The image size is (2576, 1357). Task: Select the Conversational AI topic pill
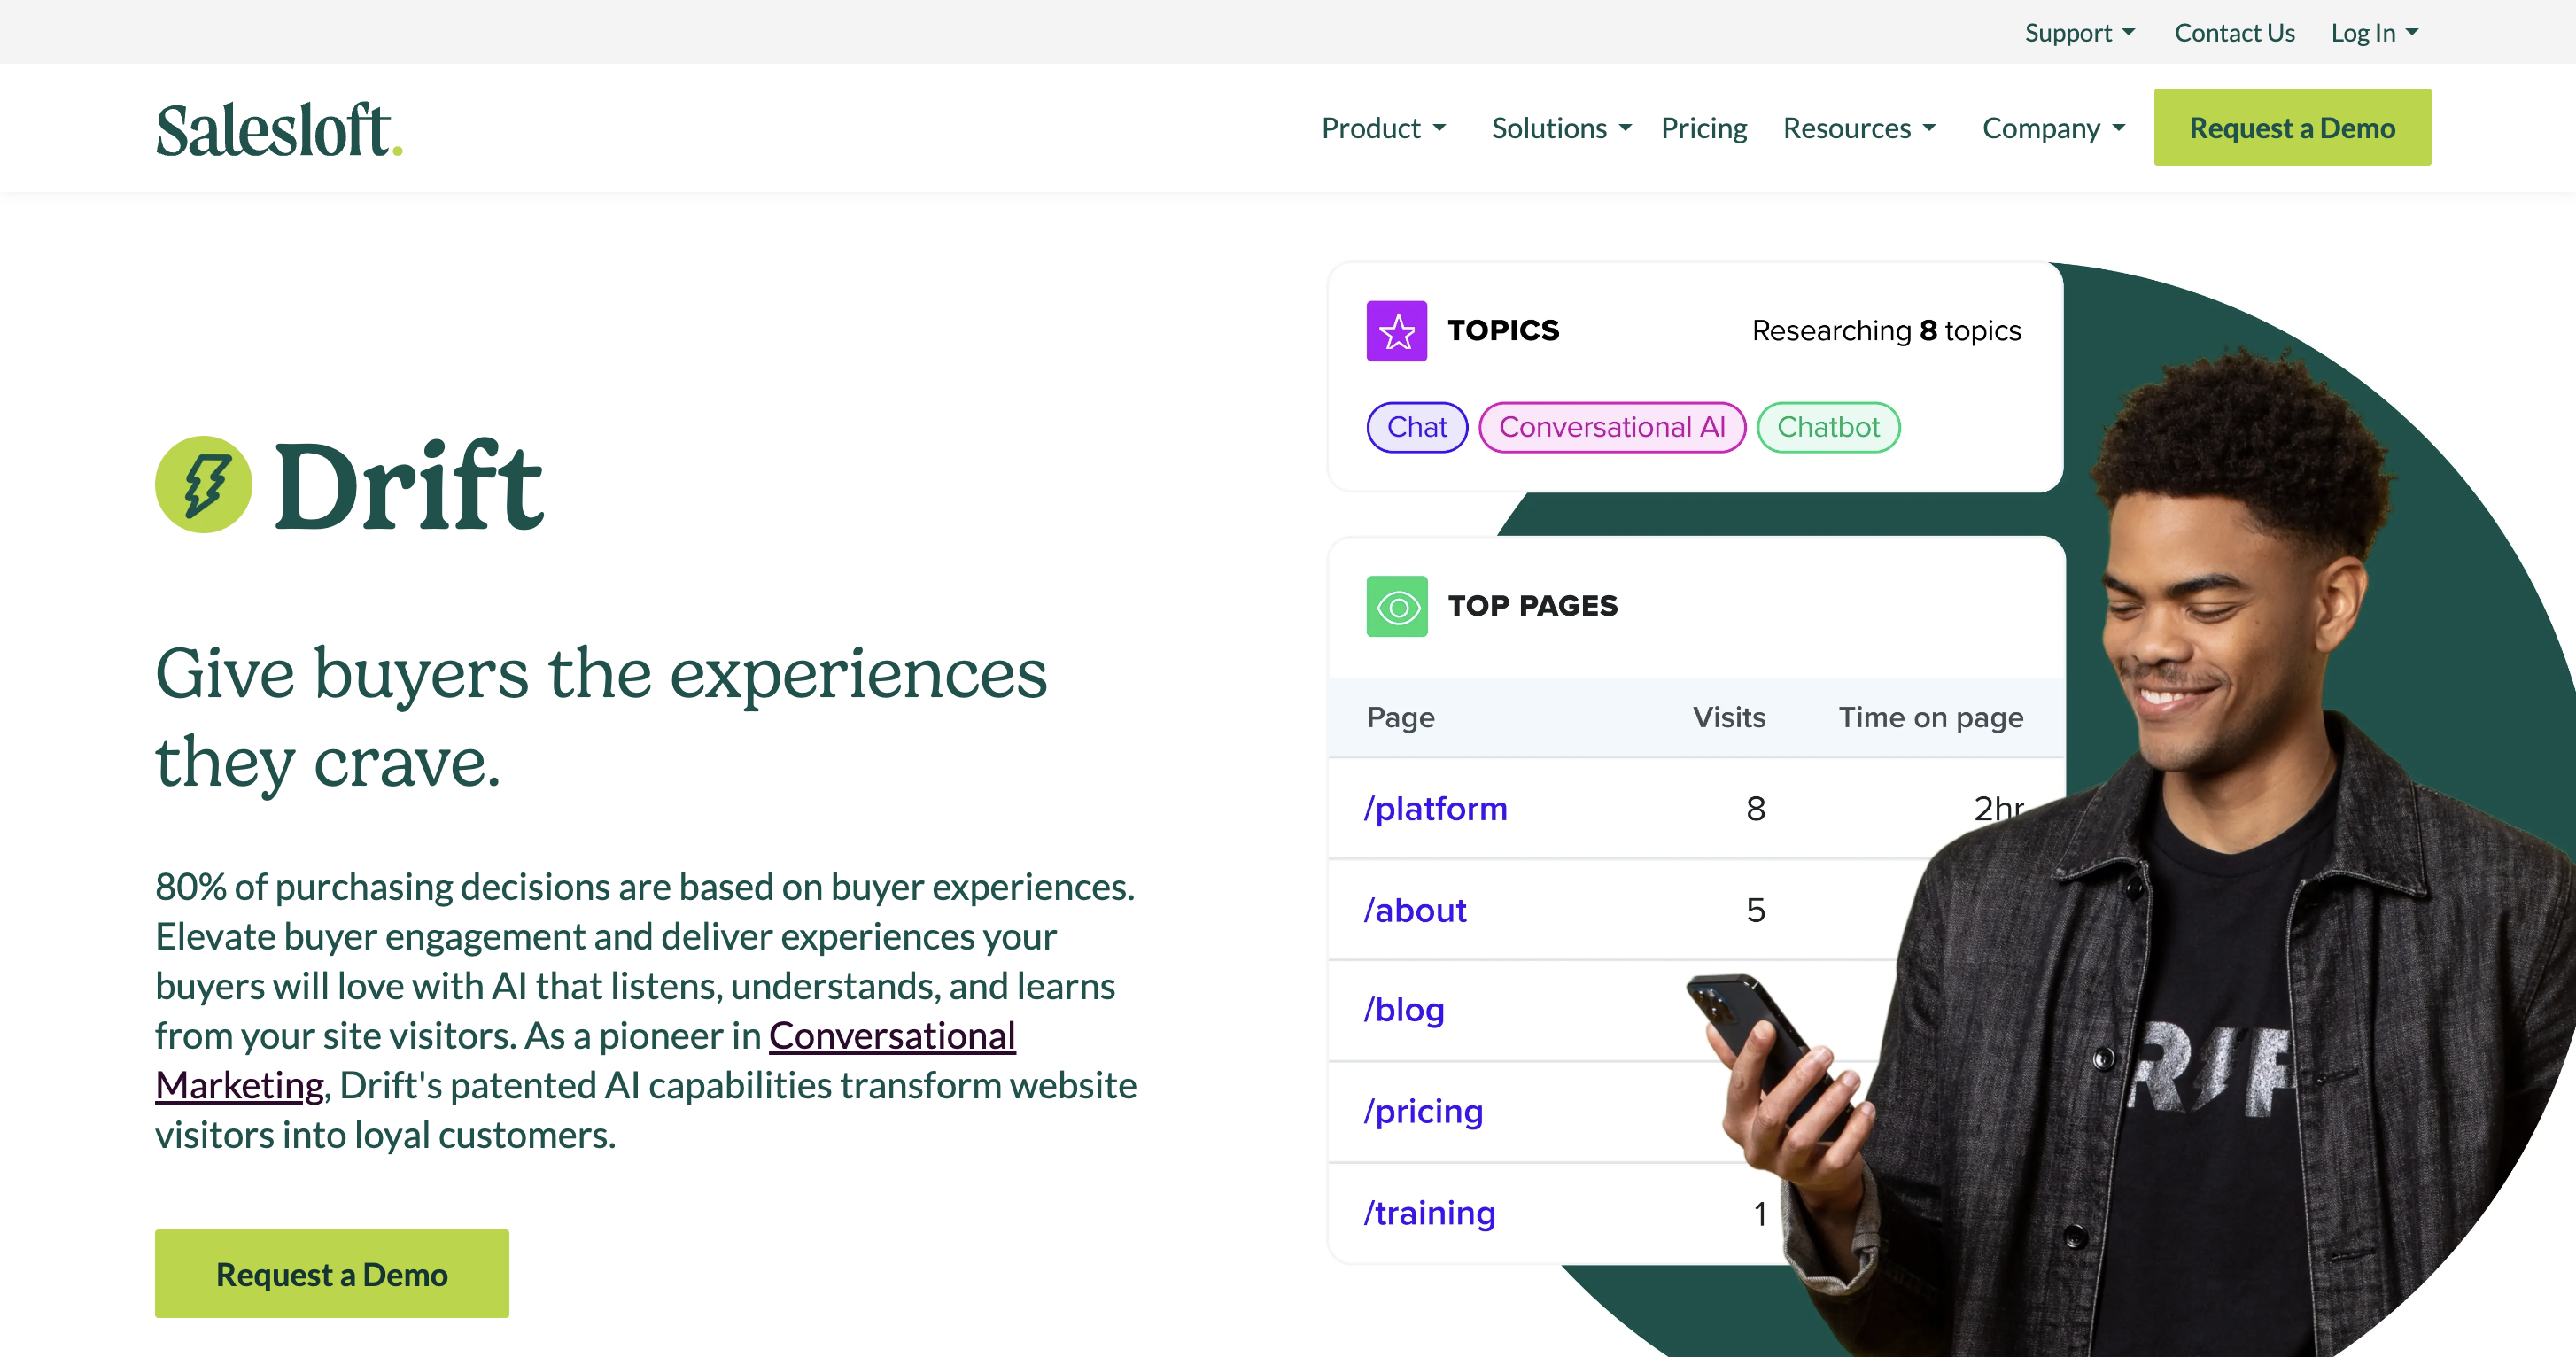pos(1611,427)
